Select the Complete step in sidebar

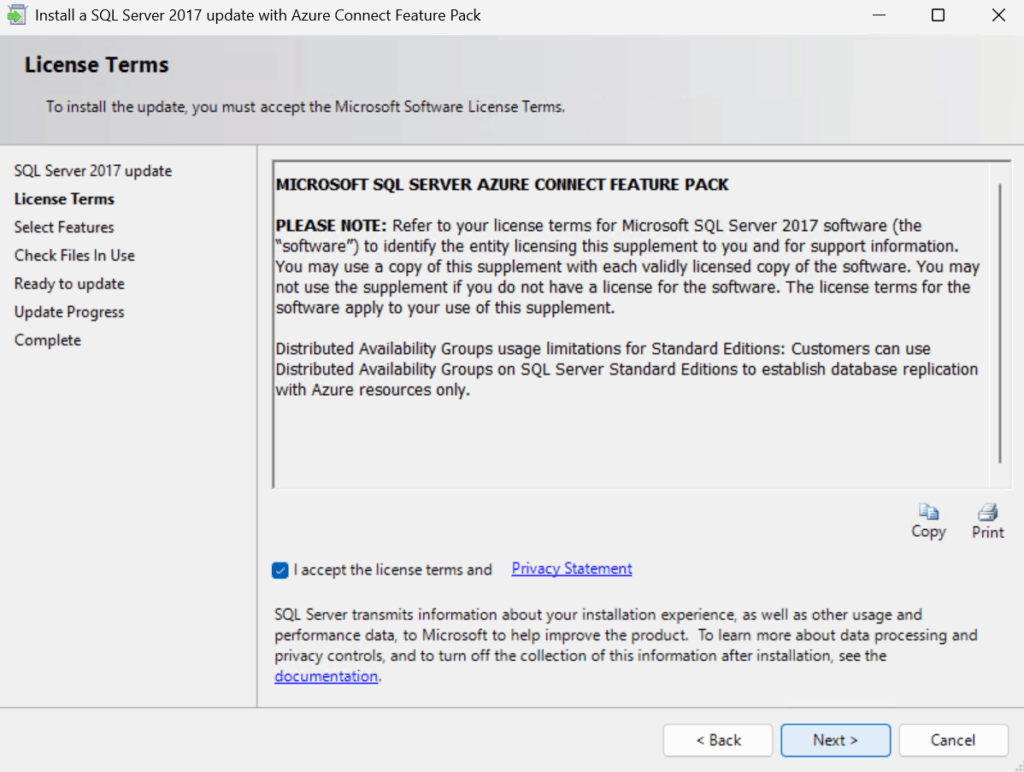(48, 340)
